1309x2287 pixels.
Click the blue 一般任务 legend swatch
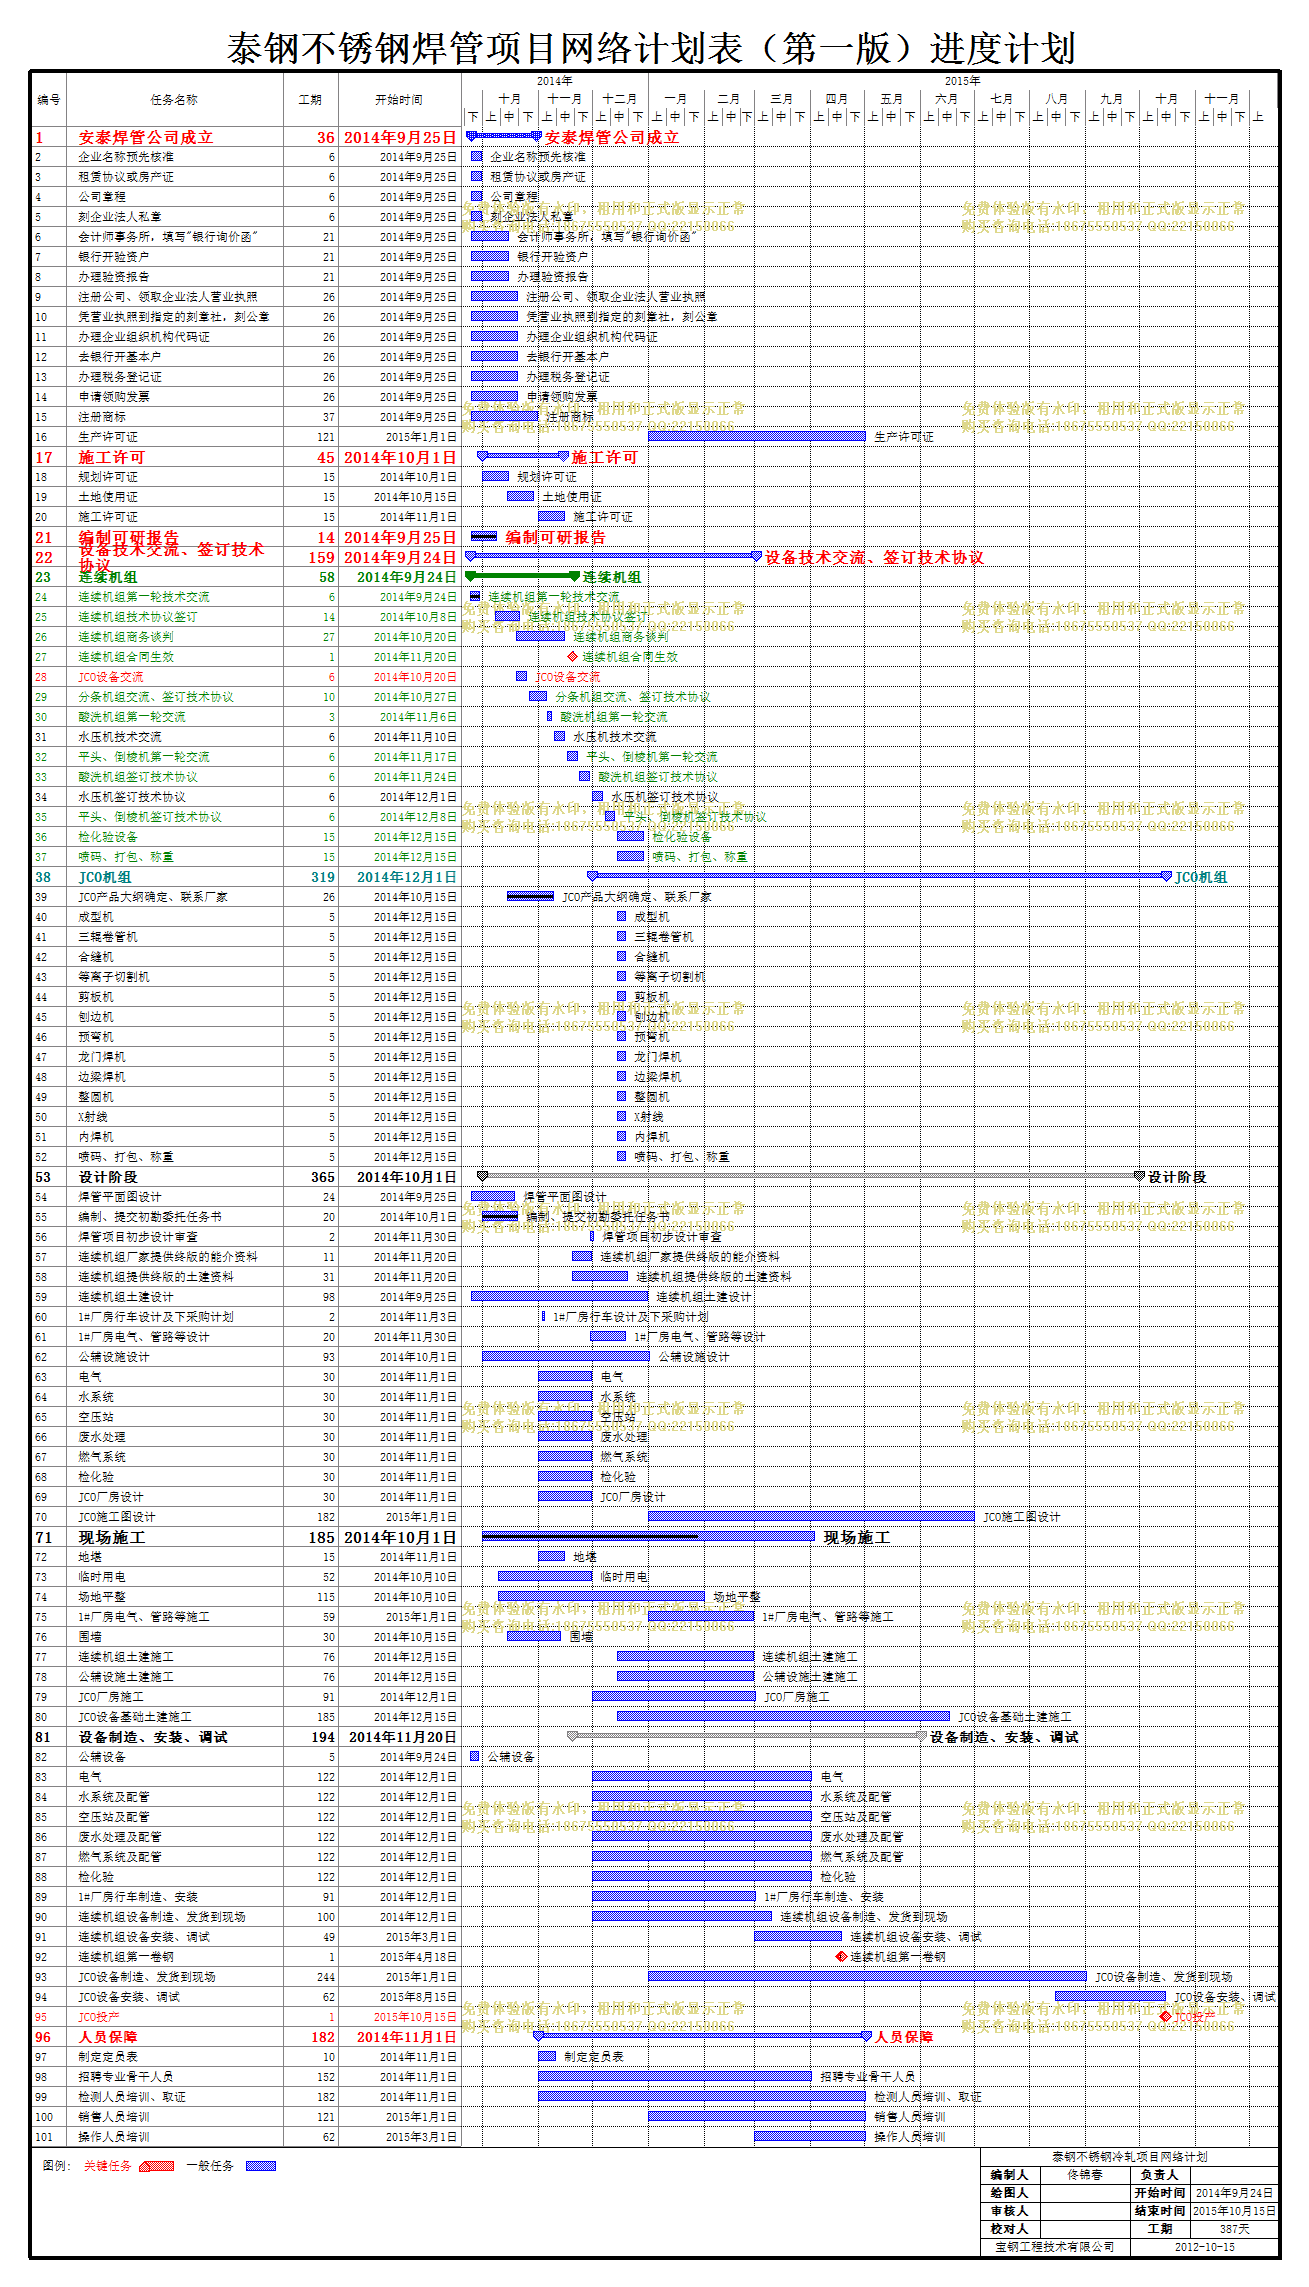point(261,2166)
